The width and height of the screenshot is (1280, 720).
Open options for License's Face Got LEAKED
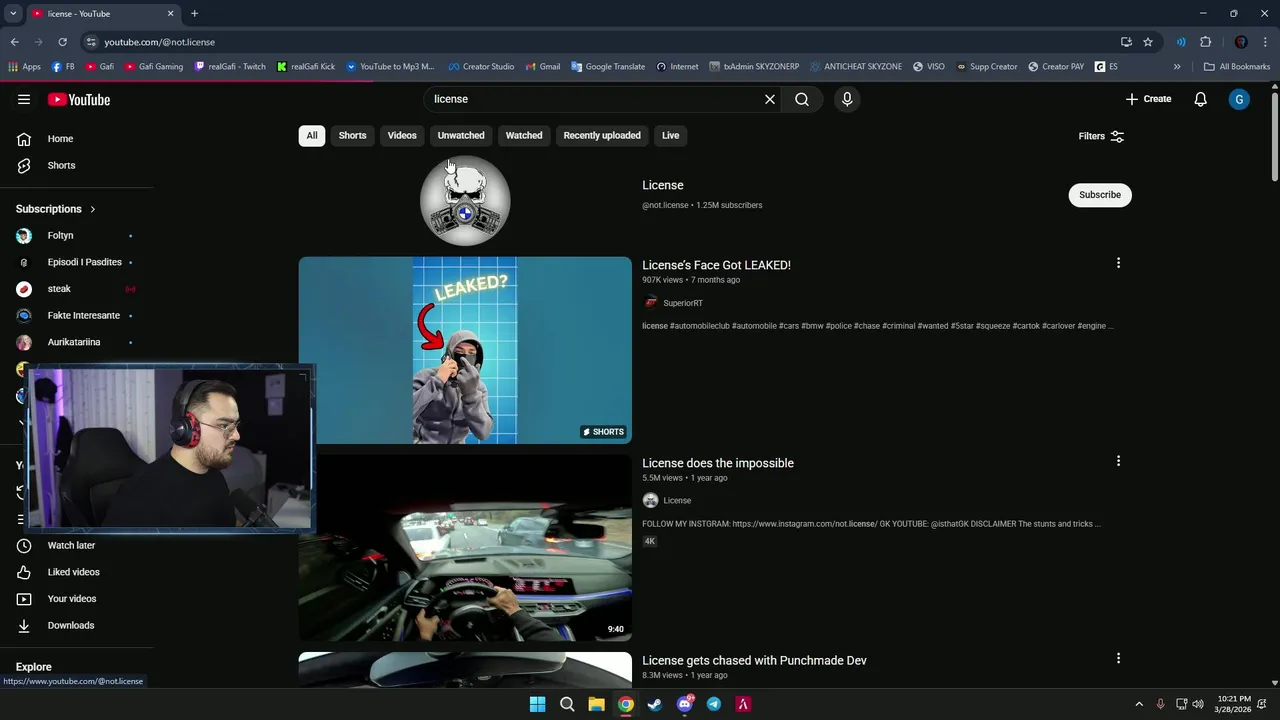click(1118, 263)
